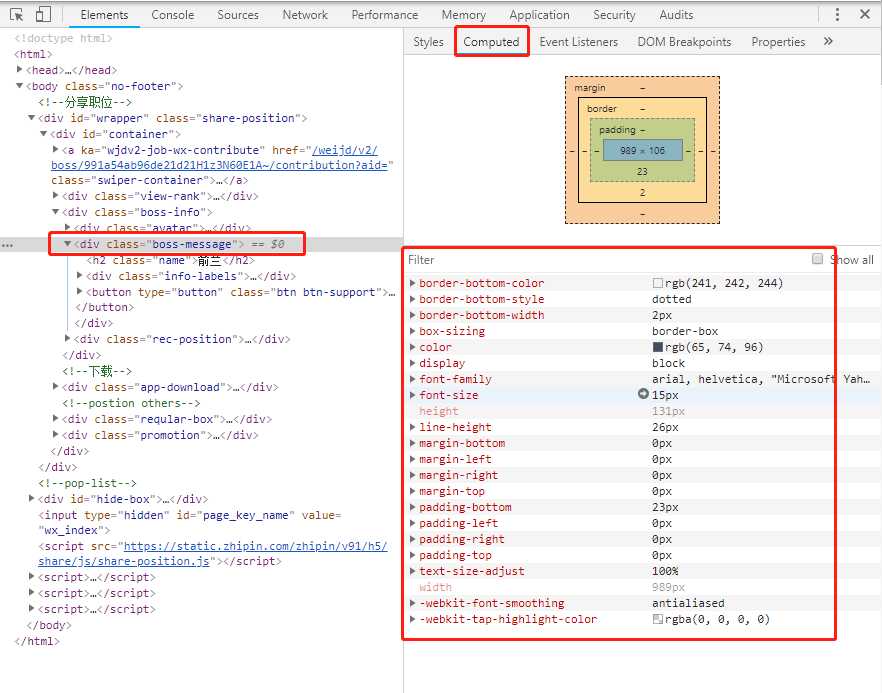Viewport: 882px width, 693px height.
Task: Collapse the body no-footer node
Action: click(x=20, y=86)
